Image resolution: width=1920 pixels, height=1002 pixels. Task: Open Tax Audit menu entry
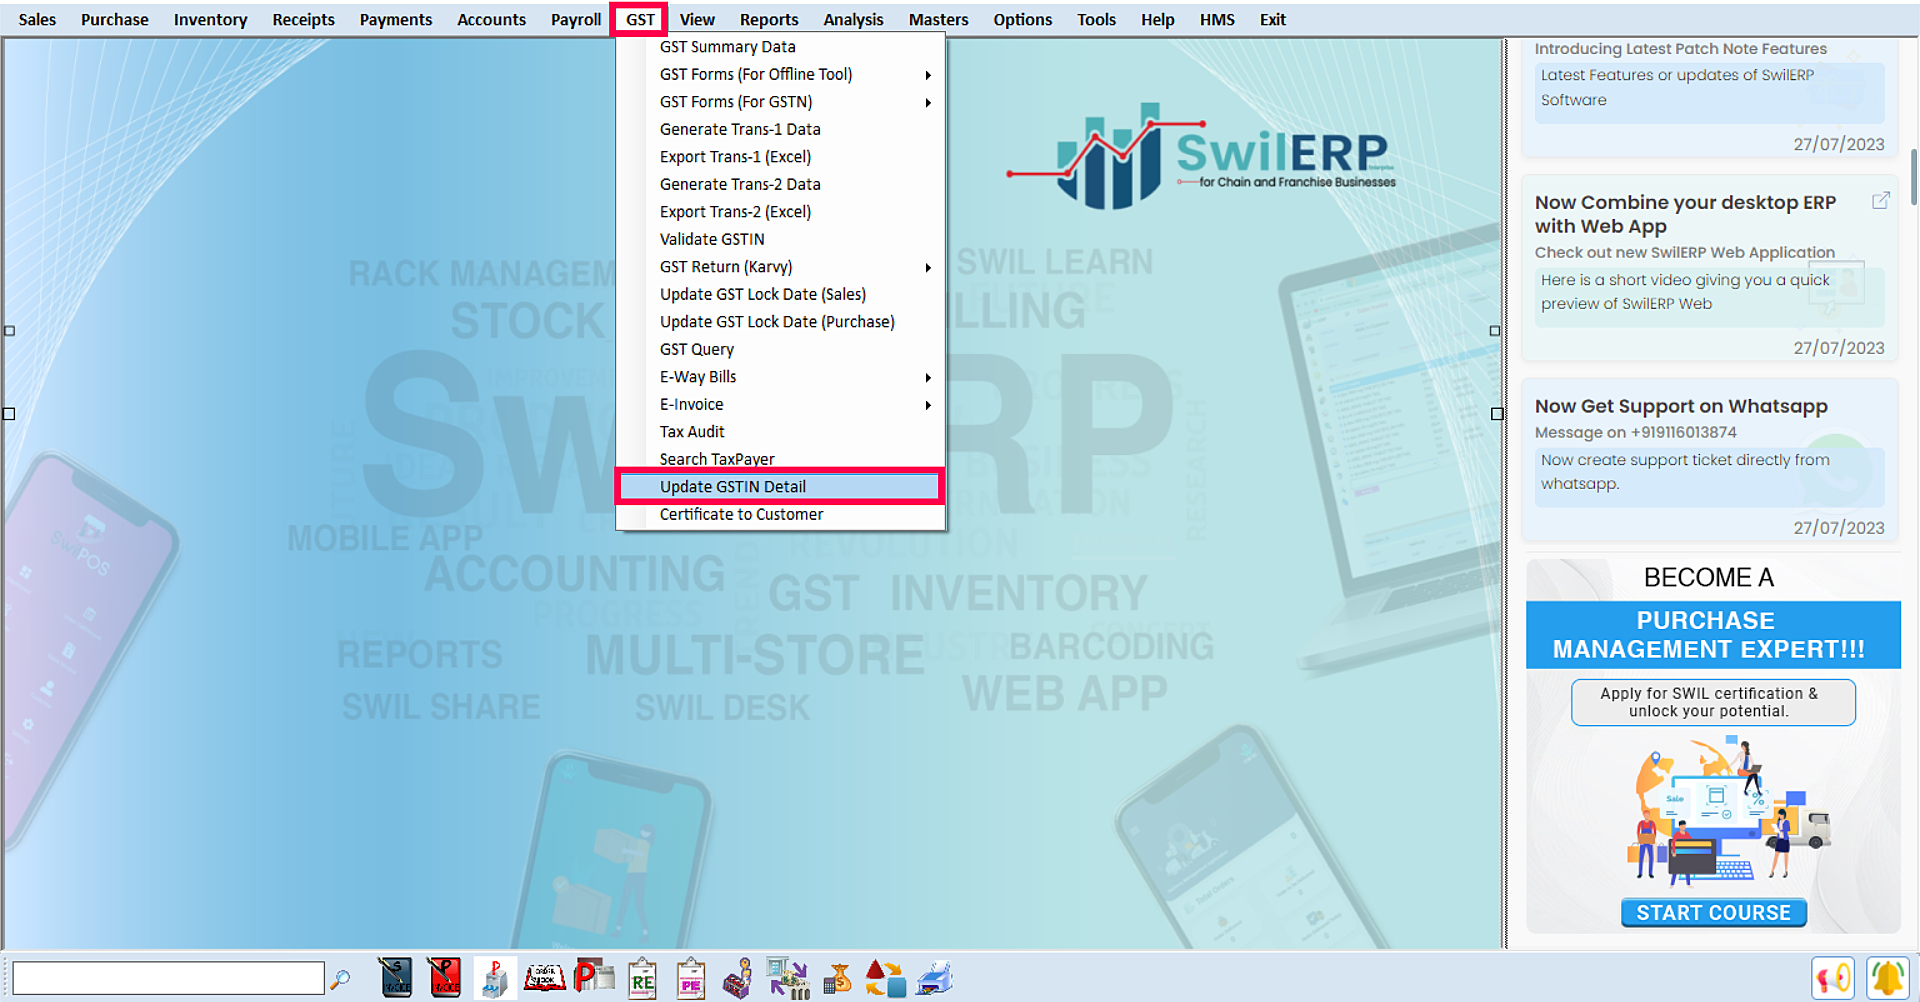click(x=780, y=432)
